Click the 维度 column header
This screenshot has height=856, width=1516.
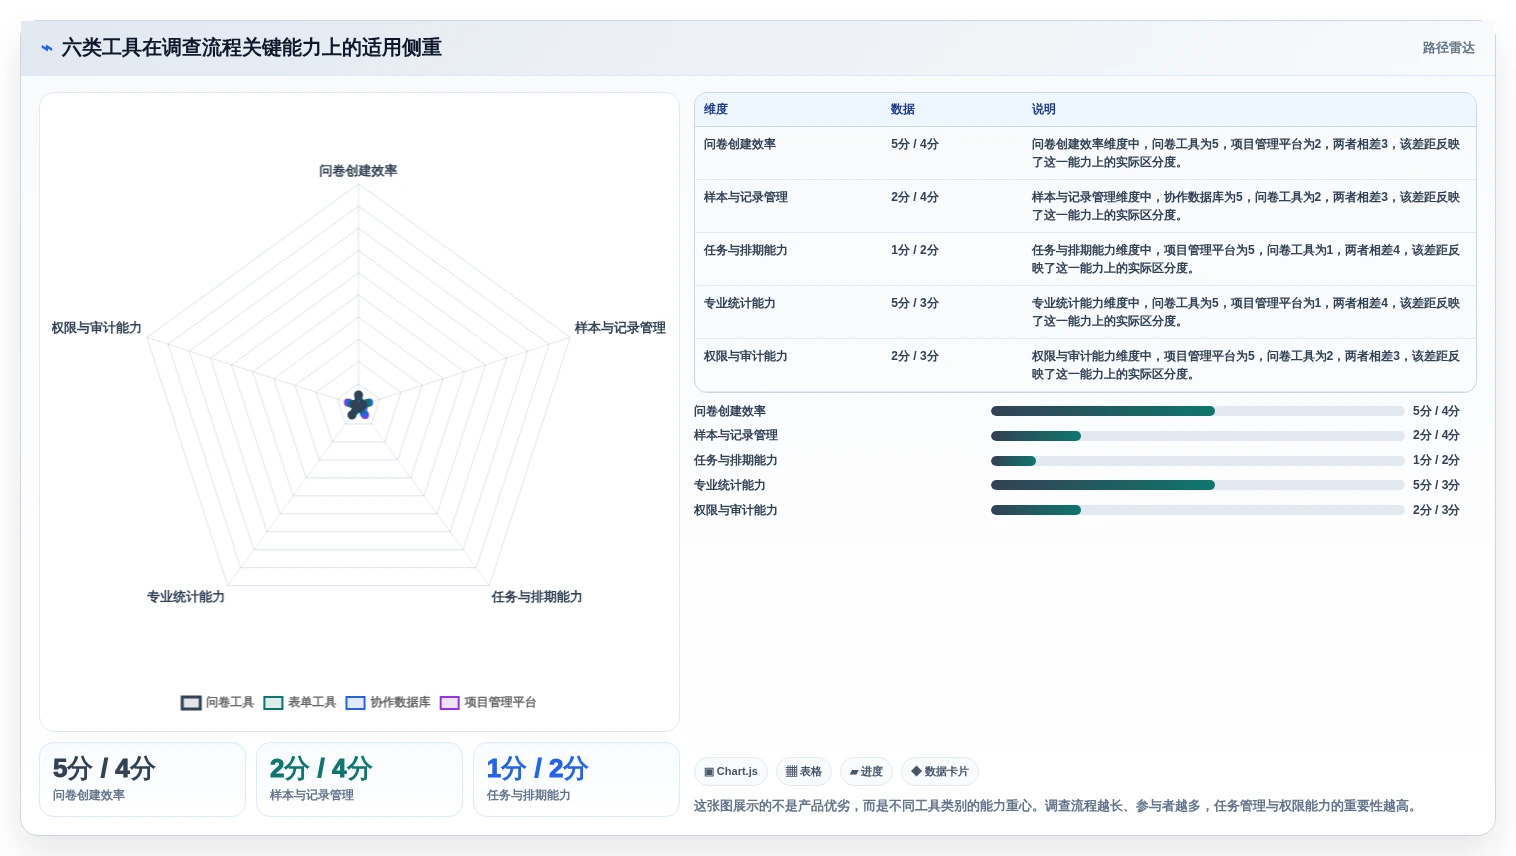[716, 109]
